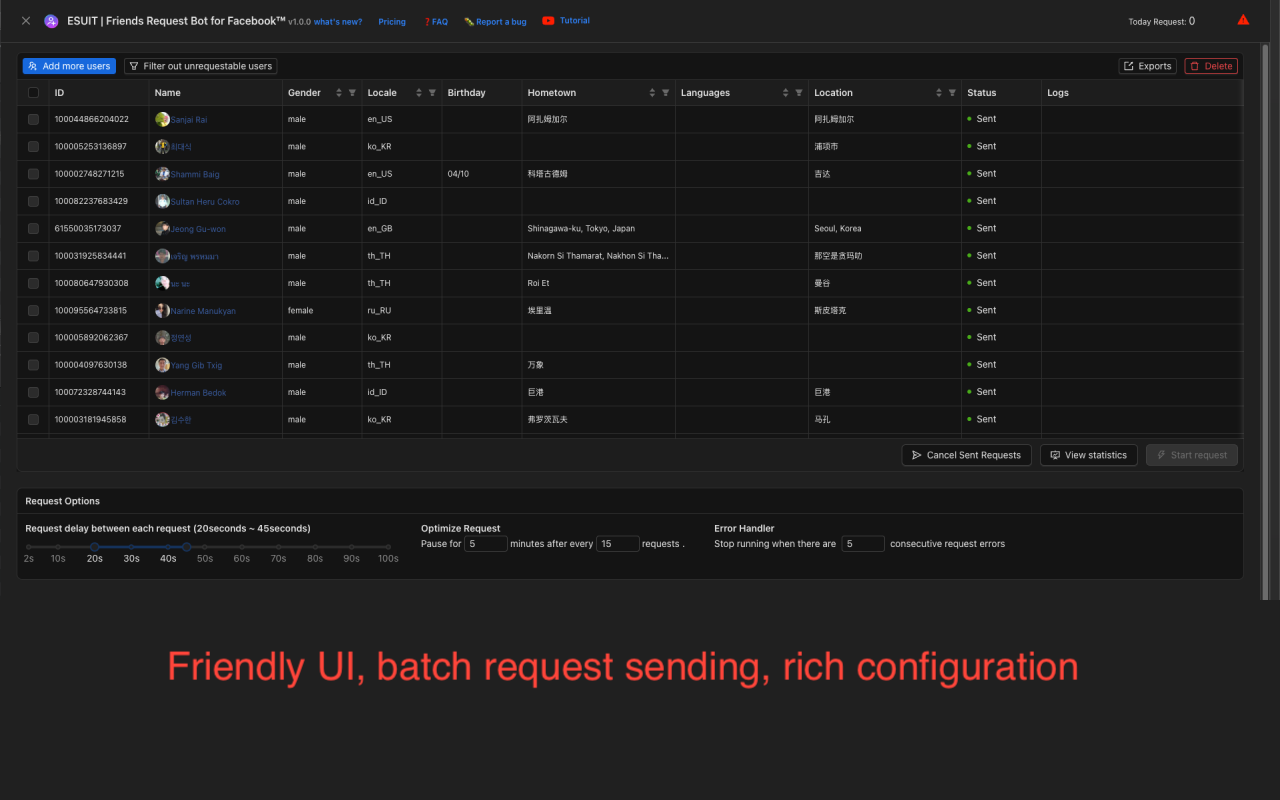
Task: Check the row checkbox for Sanjai Rai
Action: [33, 118]
